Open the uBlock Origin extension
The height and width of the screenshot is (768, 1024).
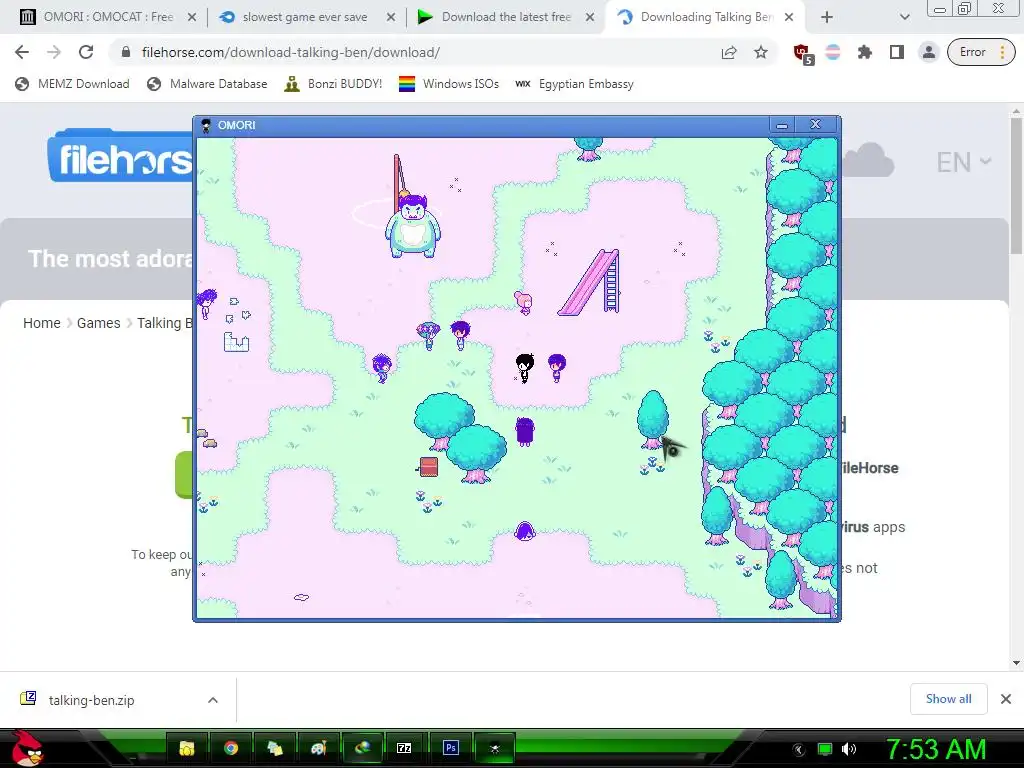coord(803,54)
